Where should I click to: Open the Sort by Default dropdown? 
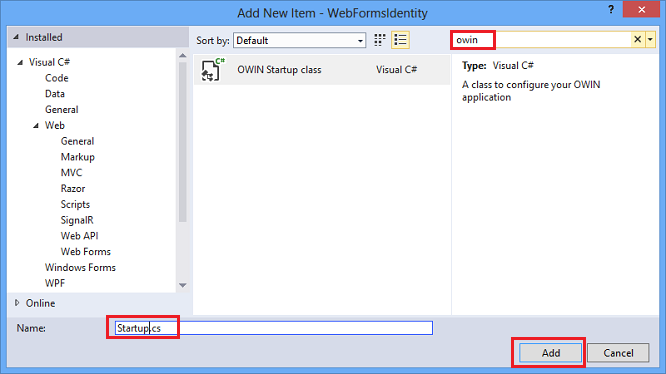pyautogui.click(x=299, y=40)
